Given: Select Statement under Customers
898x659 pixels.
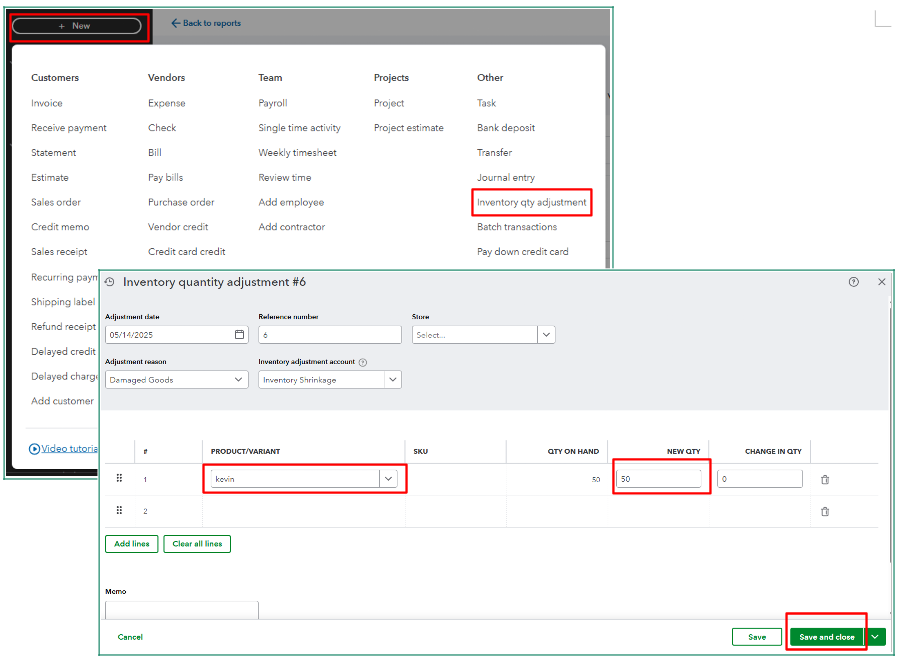Looking at the screenshot, I should (x=53, y=153).
